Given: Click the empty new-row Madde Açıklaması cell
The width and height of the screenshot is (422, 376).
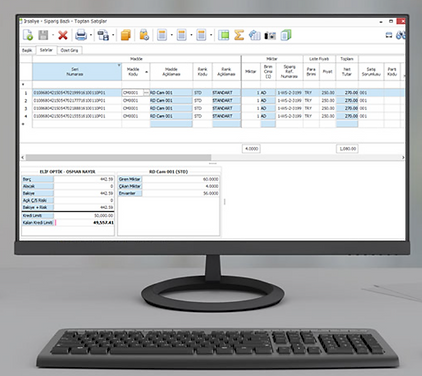Looking at the screenshot, I should tap(171, 124).
